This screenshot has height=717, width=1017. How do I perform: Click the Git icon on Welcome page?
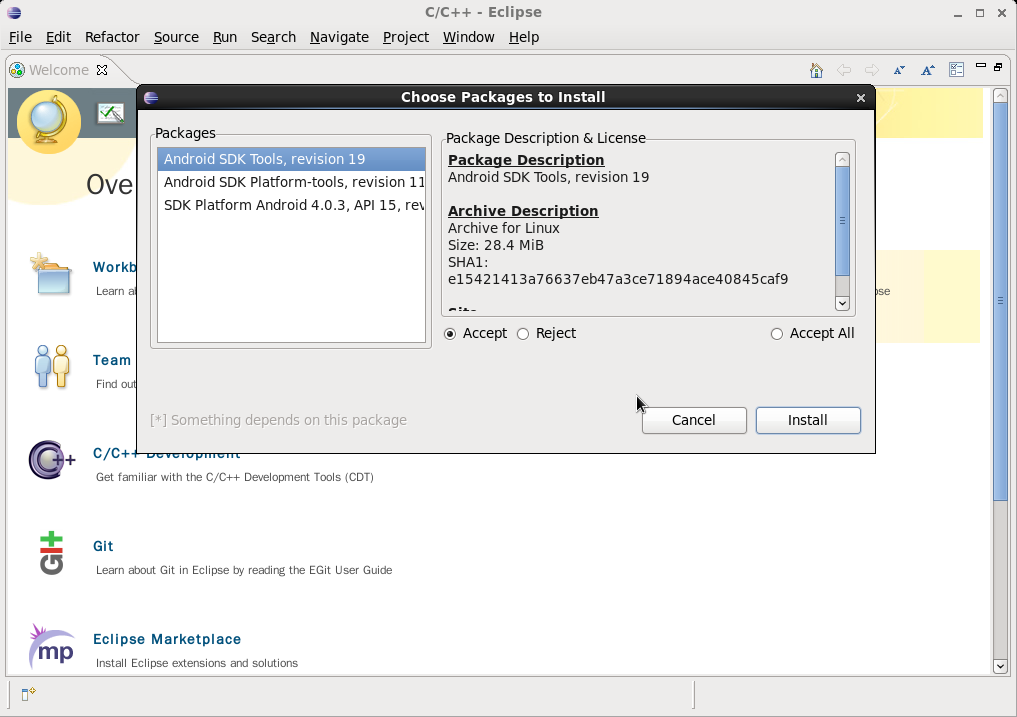coord(51,553)
